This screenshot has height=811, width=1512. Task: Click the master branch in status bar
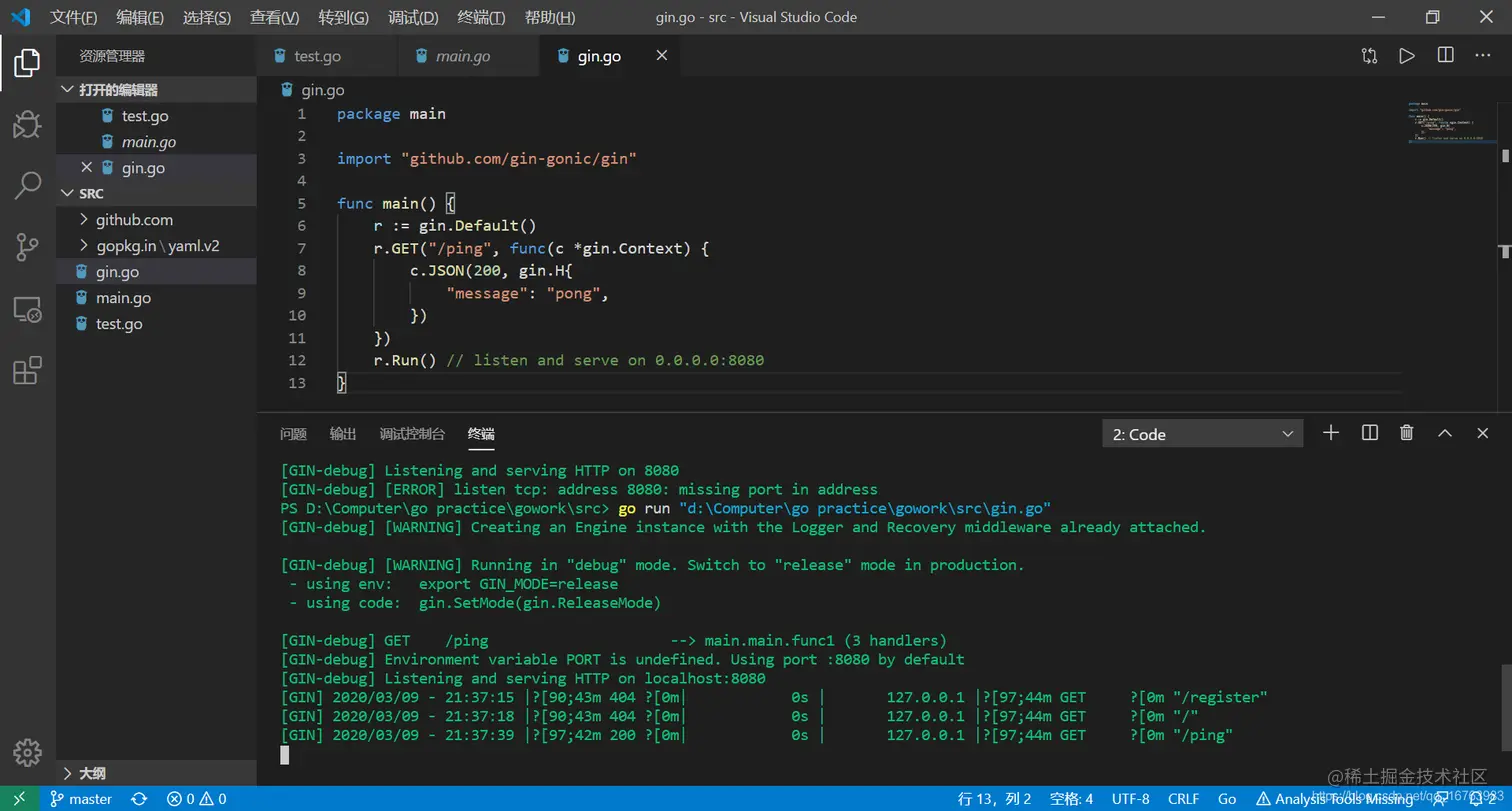point(81,799)
